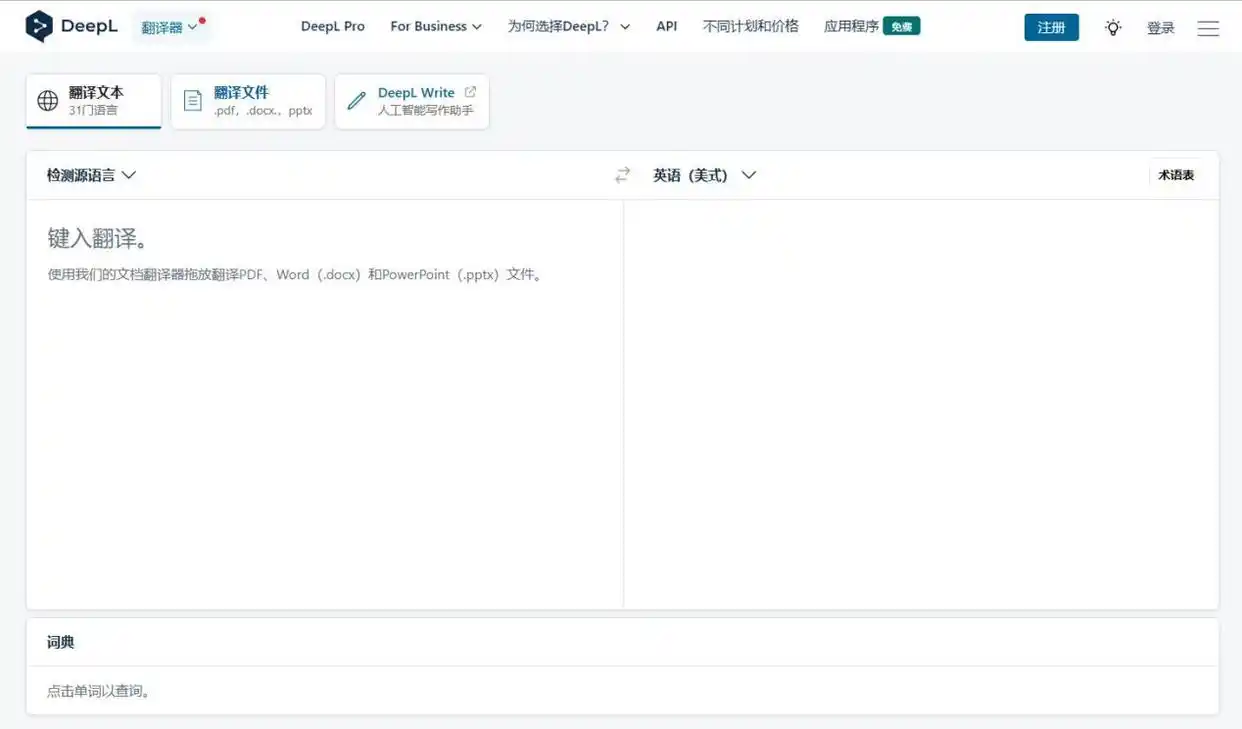This screenshot has width=1242, height=729.
Task: Click the 术语表 glossary button
Action: [x=1176, y=174]
